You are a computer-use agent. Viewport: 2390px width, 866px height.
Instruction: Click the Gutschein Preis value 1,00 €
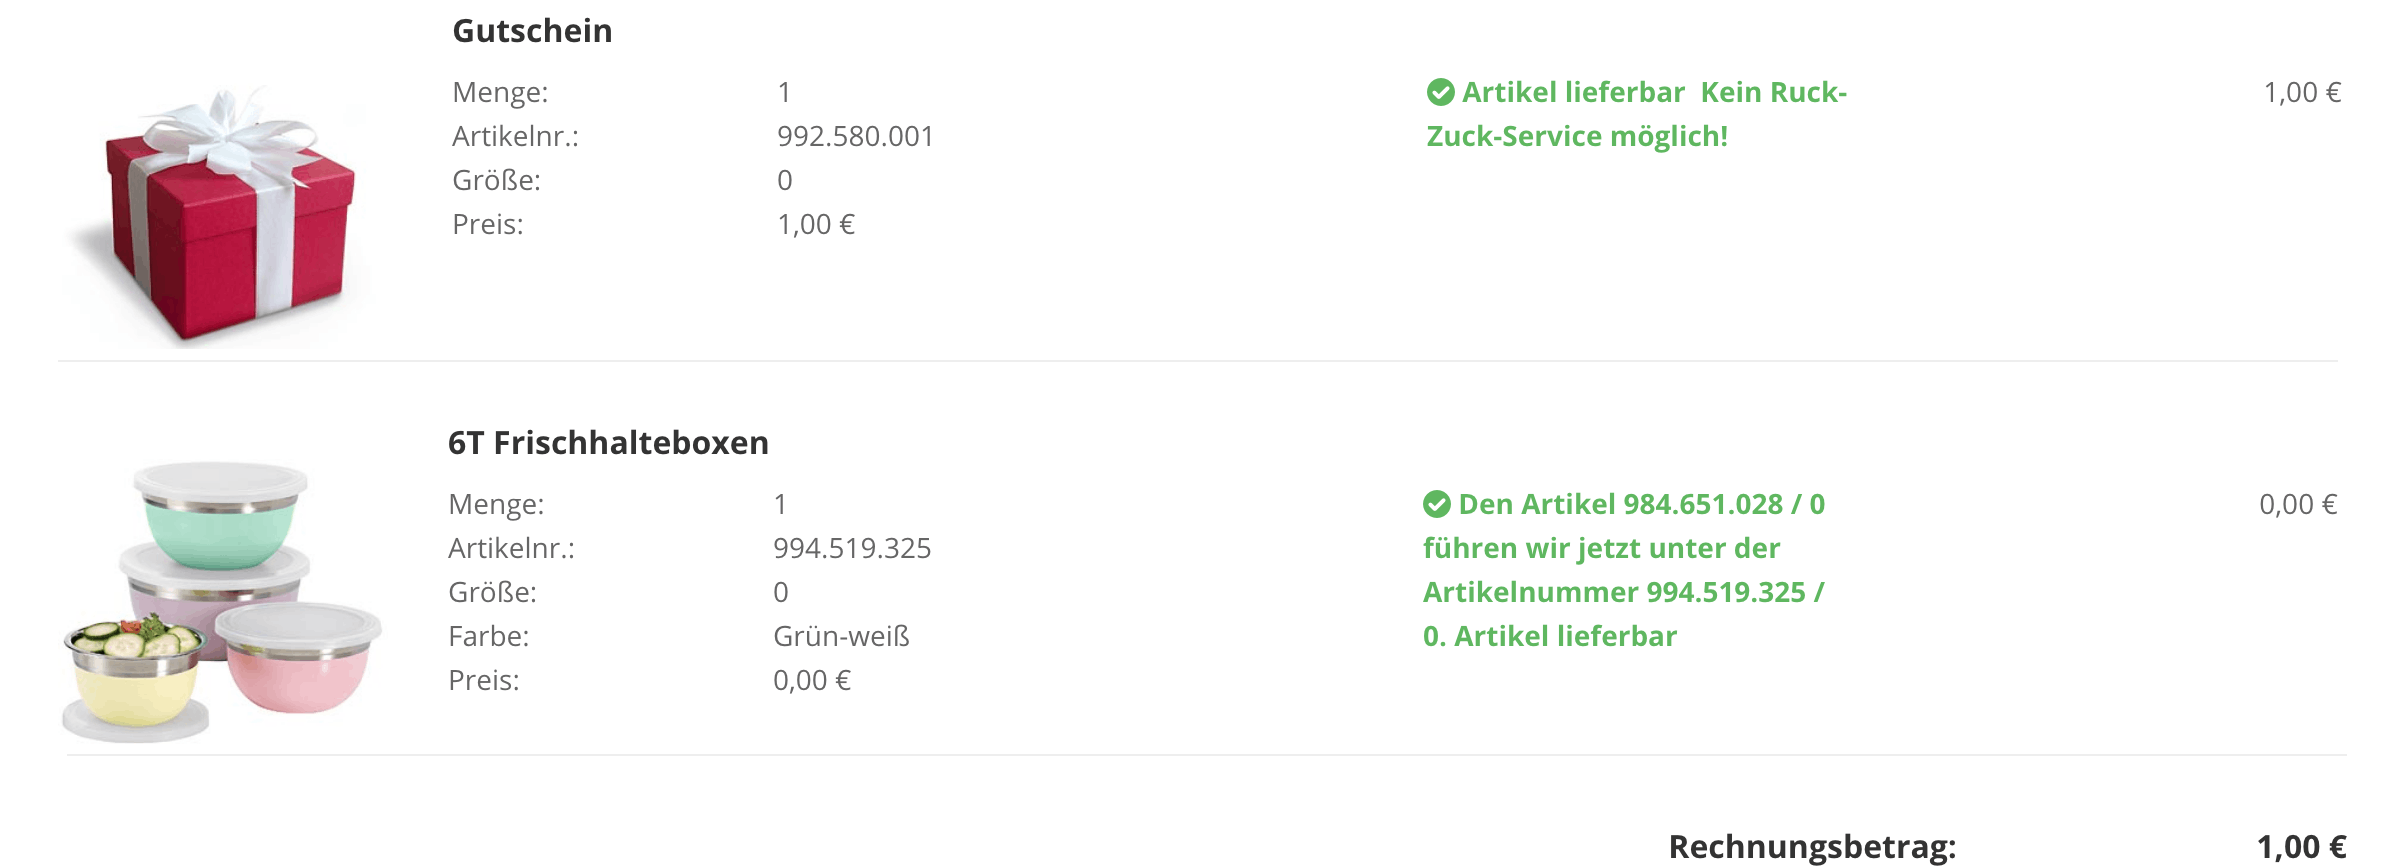coord(816,225)
